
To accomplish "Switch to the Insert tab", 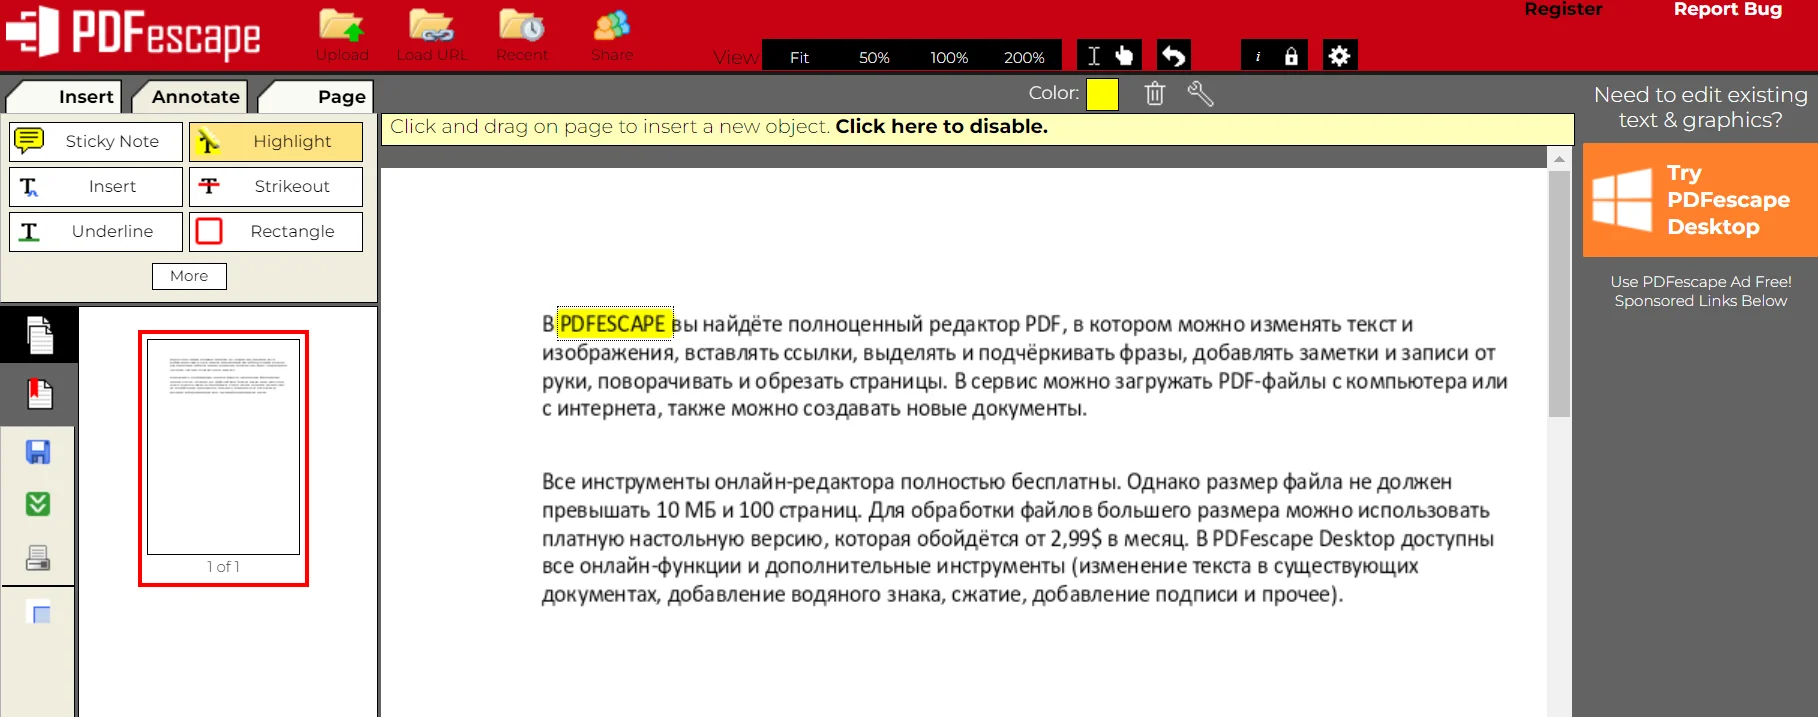I will click(x=66, y=97).
